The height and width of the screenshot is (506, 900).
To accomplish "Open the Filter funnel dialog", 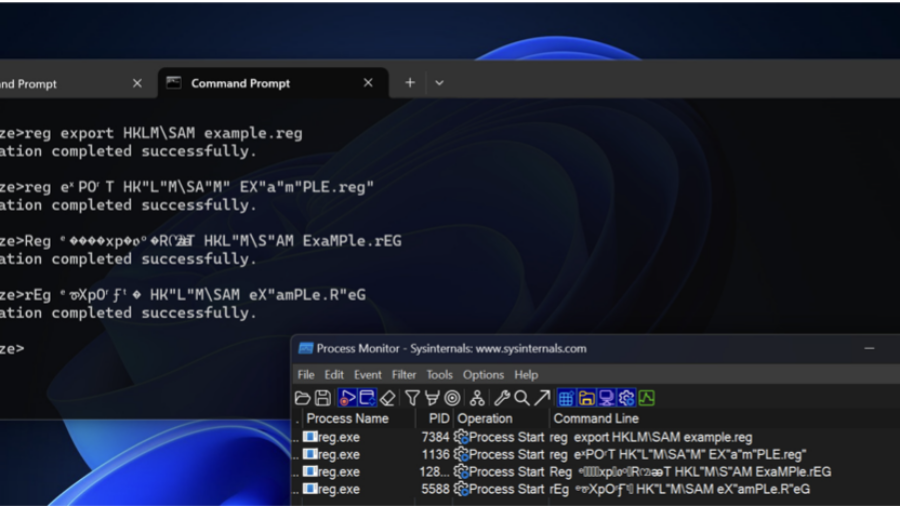I will coord(412,398).
